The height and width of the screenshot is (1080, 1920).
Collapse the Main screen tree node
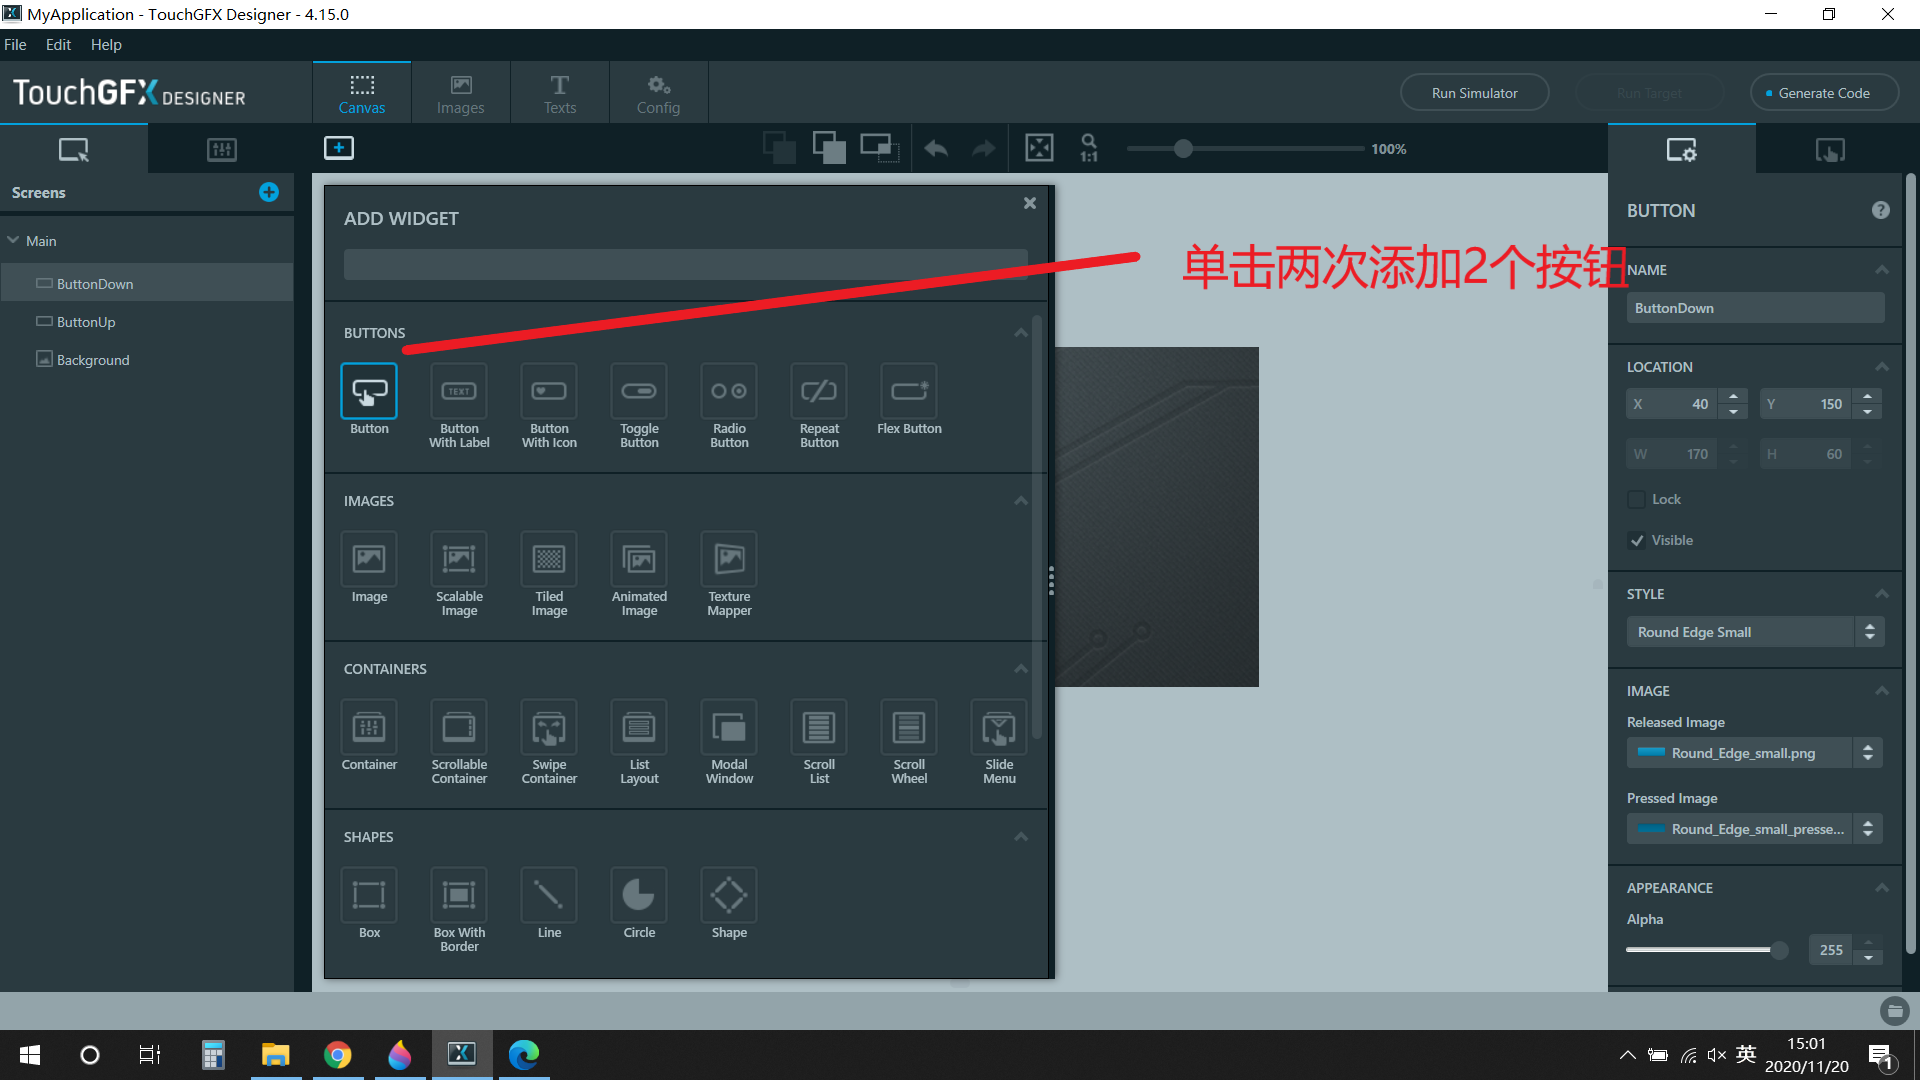tap(14, 241)
